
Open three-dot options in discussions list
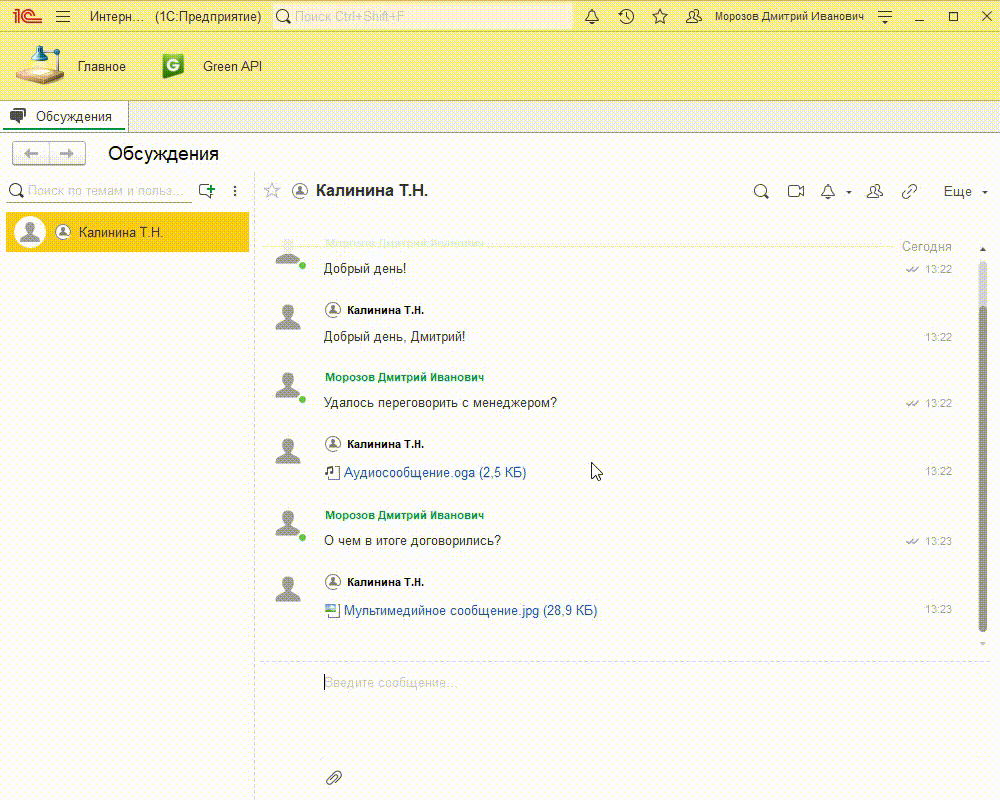235,190
